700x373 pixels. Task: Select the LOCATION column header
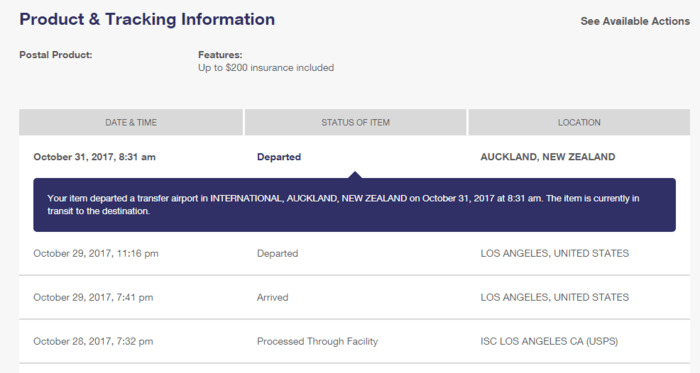click(579, 122)
